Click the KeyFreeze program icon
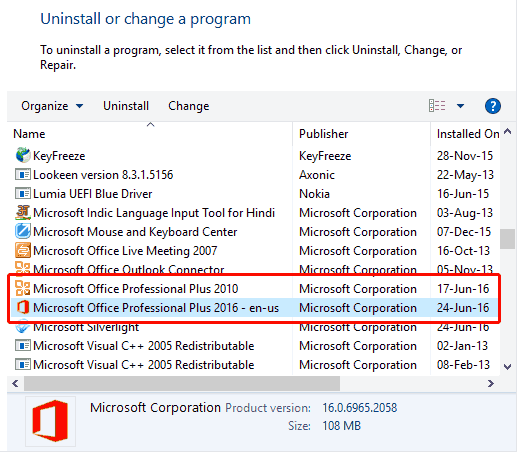The height and width of the screenshot is (452, 517). point(23,155)
